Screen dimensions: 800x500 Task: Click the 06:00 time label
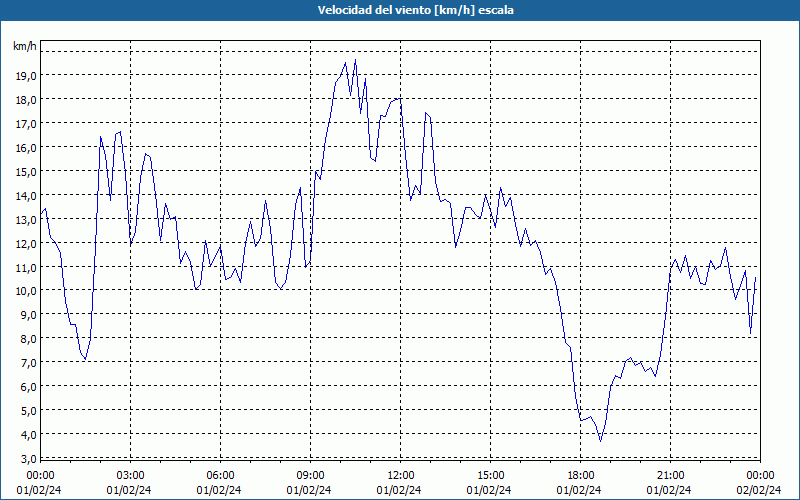click(x=220, y=476)
